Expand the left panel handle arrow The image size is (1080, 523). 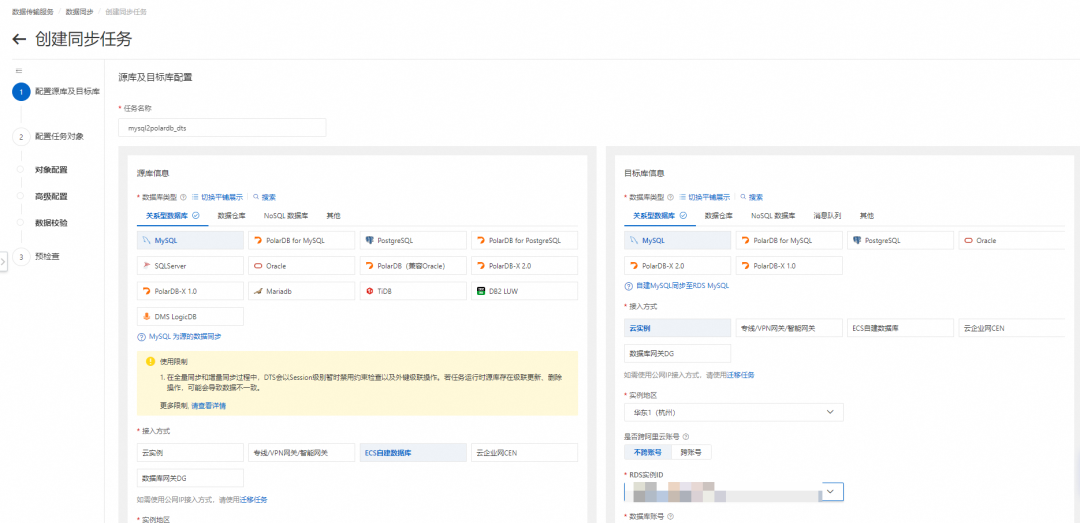[3, 262]
